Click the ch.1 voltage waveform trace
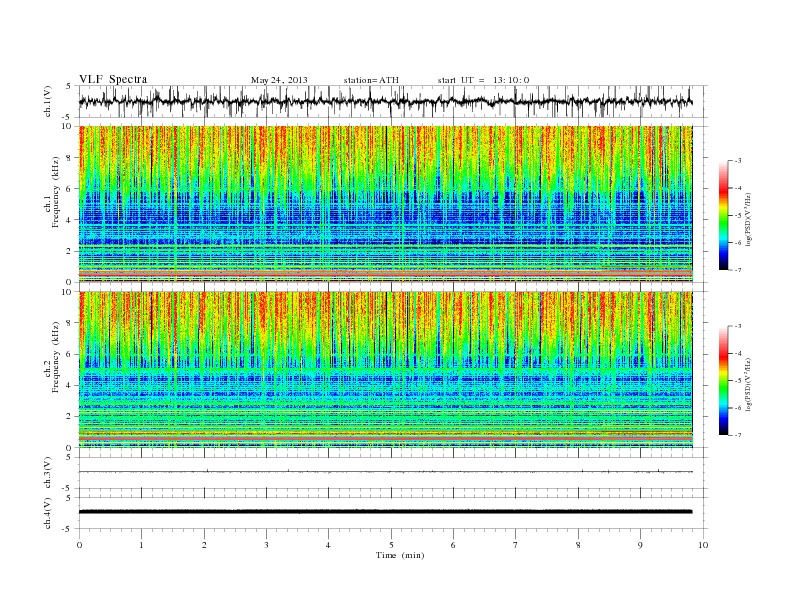The width and height of the screenshot is (792, 612). coord(385,101)
